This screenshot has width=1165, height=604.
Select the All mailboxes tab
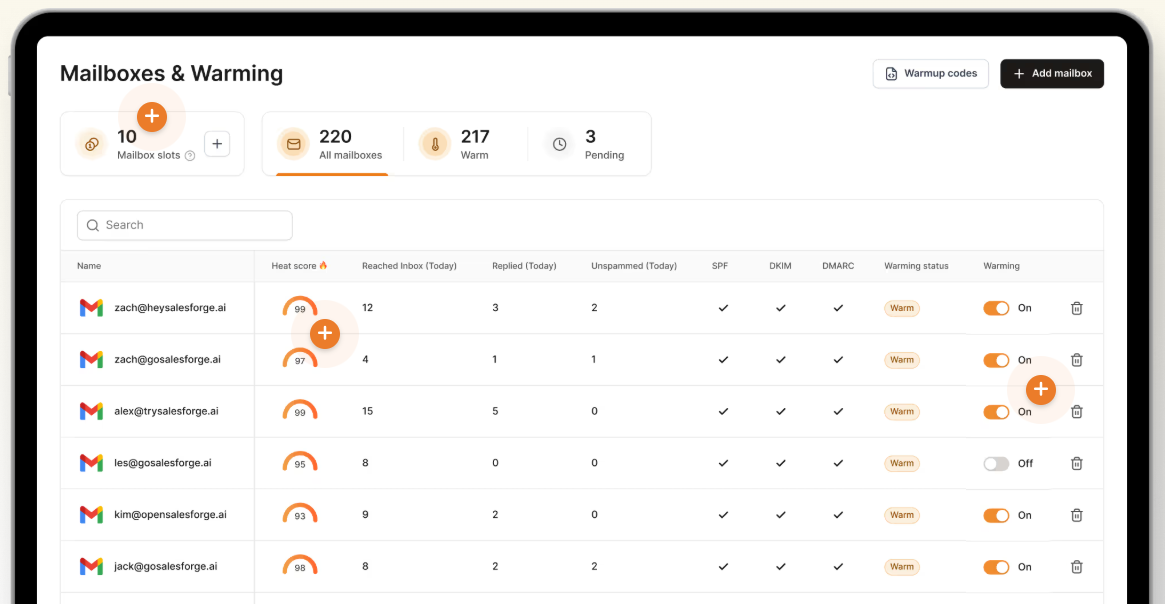(332, 144)
